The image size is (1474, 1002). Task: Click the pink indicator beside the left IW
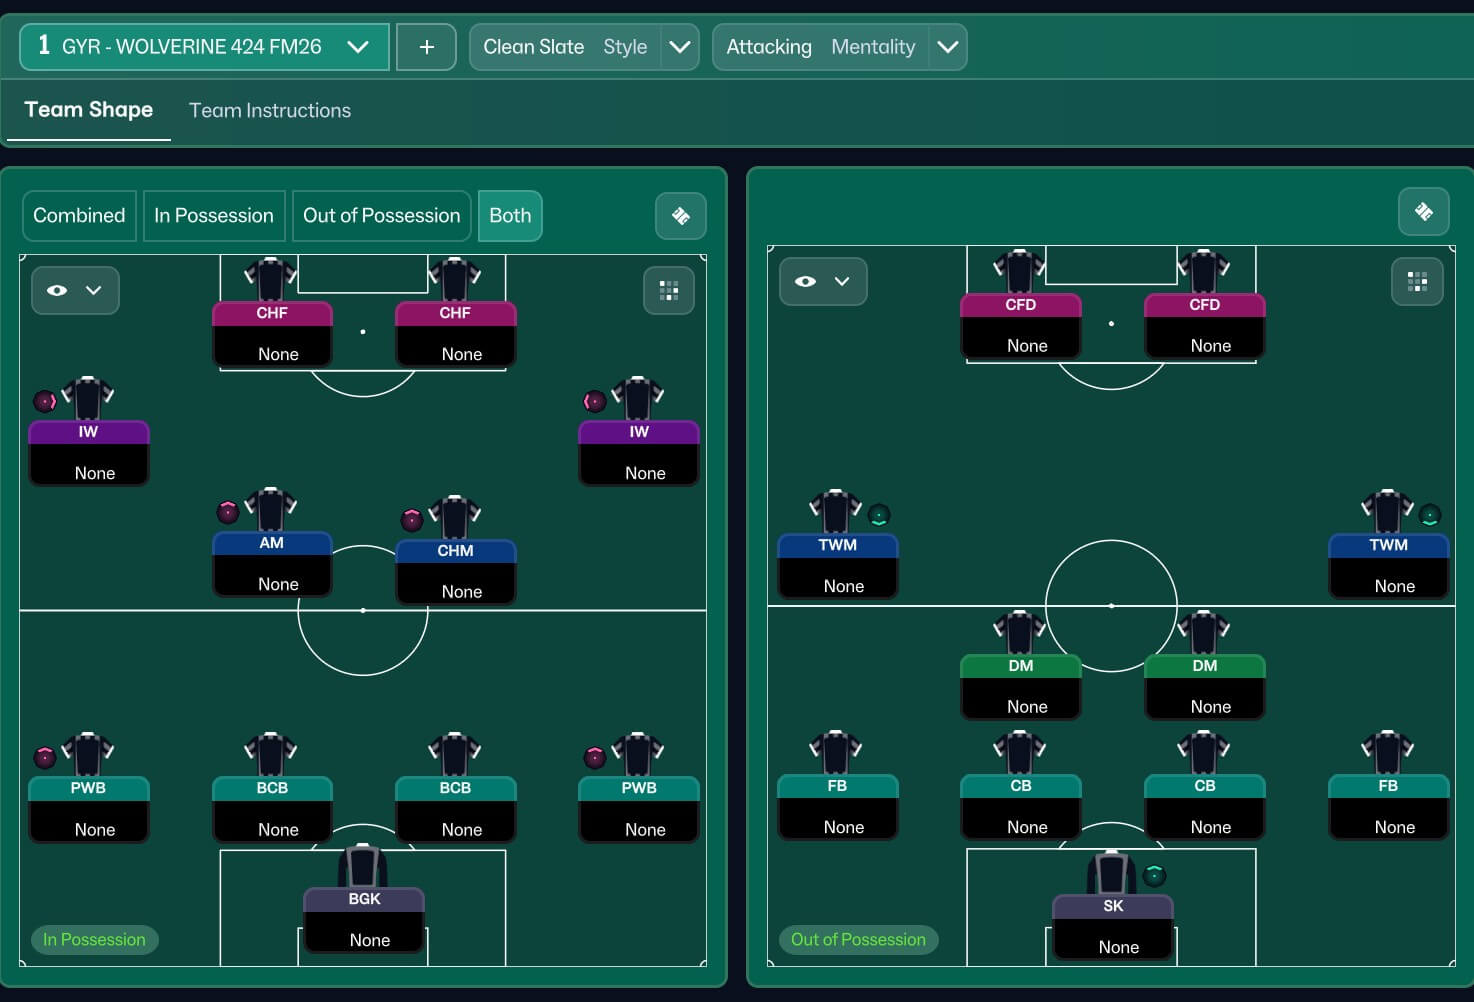[x=45, y=401]
